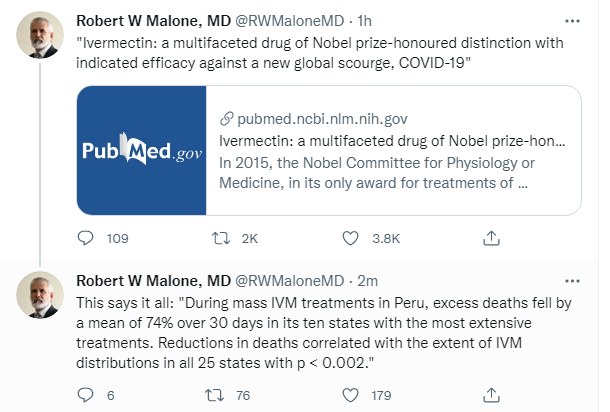The width and height of the screenshot is (610, 412).
Task: Open the first tweet's profile avatar
Action: (x=40, y=35)
